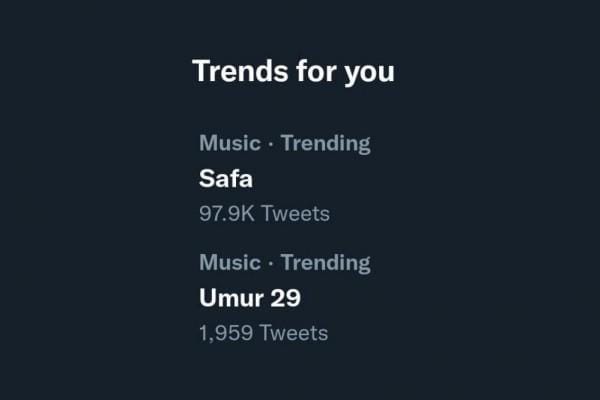
Task: Click Music · Trending label above Safa
Action: 284,143
